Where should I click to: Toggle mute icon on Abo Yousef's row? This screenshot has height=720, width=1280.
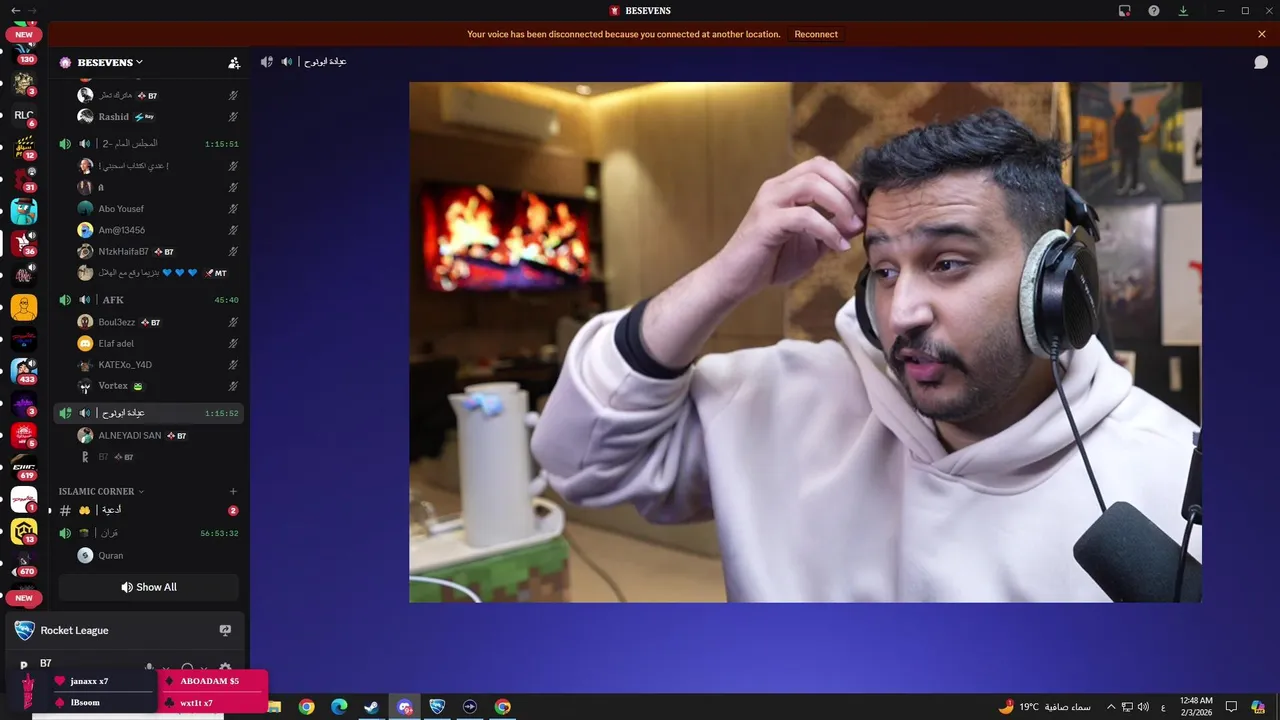coord(233,209)
